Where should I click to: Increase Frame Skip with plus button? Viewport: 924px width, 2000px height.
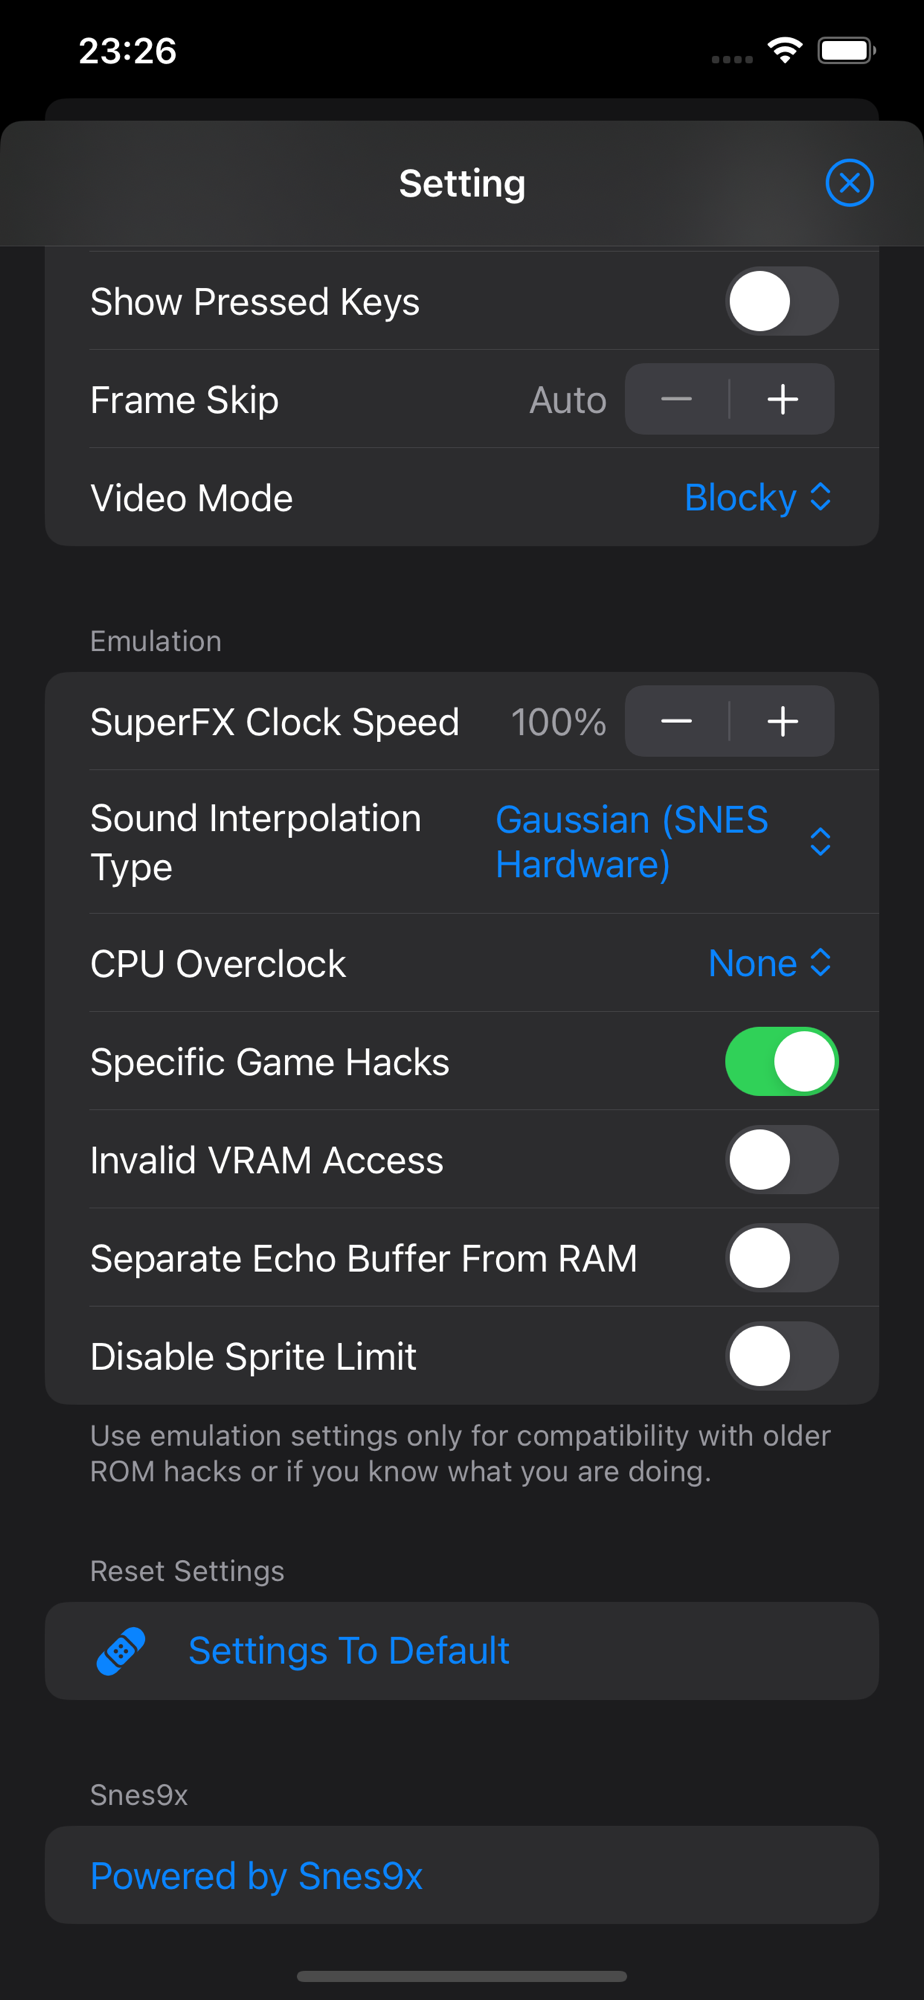pyautogui.click(x=783, y=400)
